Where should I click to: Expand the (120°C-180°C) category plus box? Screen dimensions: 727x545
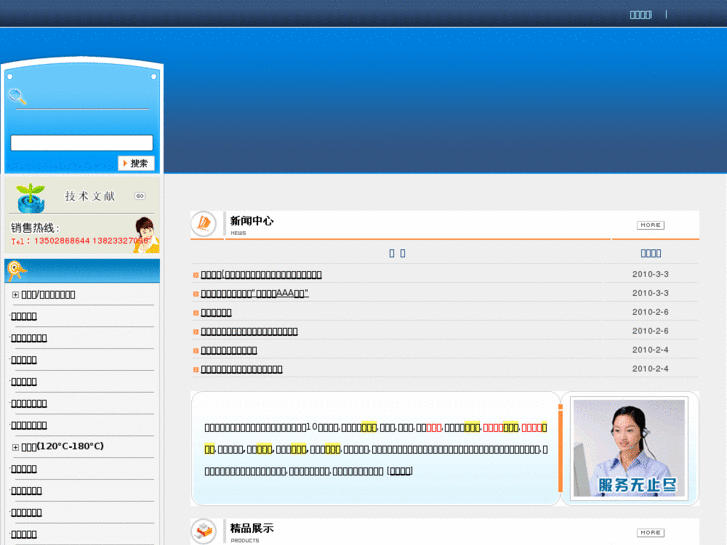pyautogui.click(x=15, y=447)
